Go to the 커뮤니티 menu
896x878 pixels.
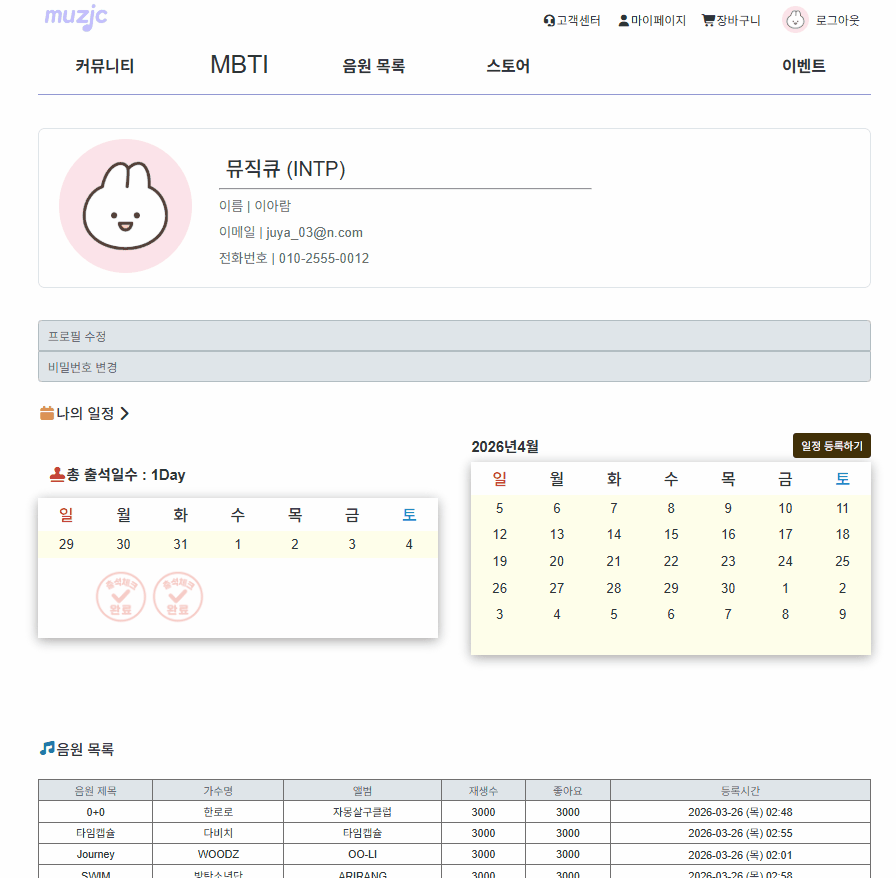[104, 67]
